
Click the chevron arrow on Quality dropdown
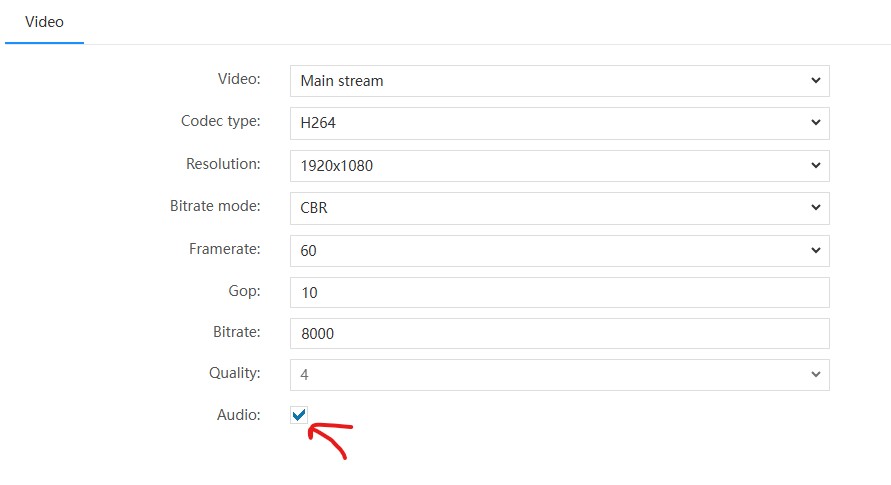point(815,375)
